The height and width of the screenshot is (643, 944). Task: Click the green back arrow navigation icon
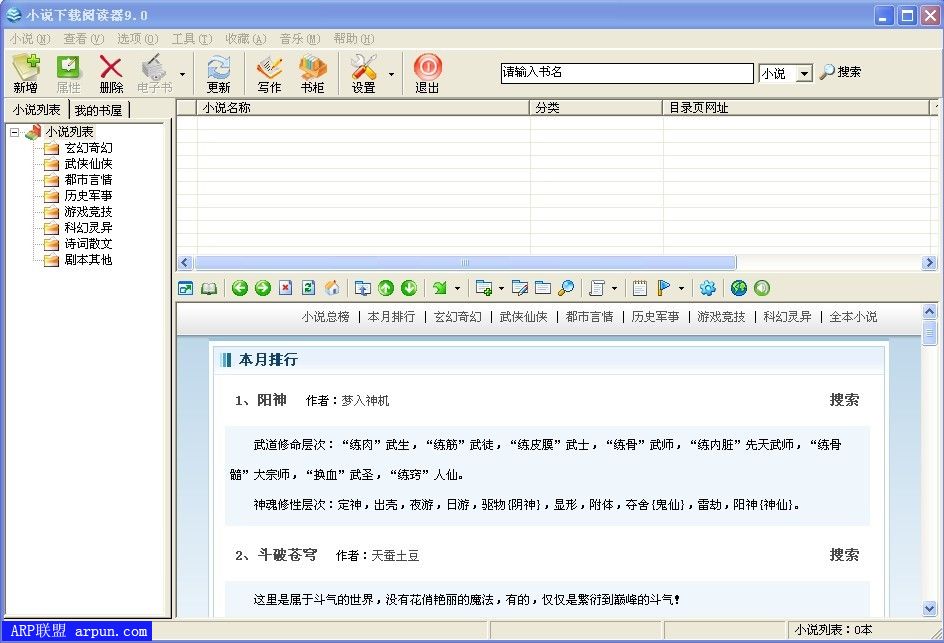coord(240,288)
